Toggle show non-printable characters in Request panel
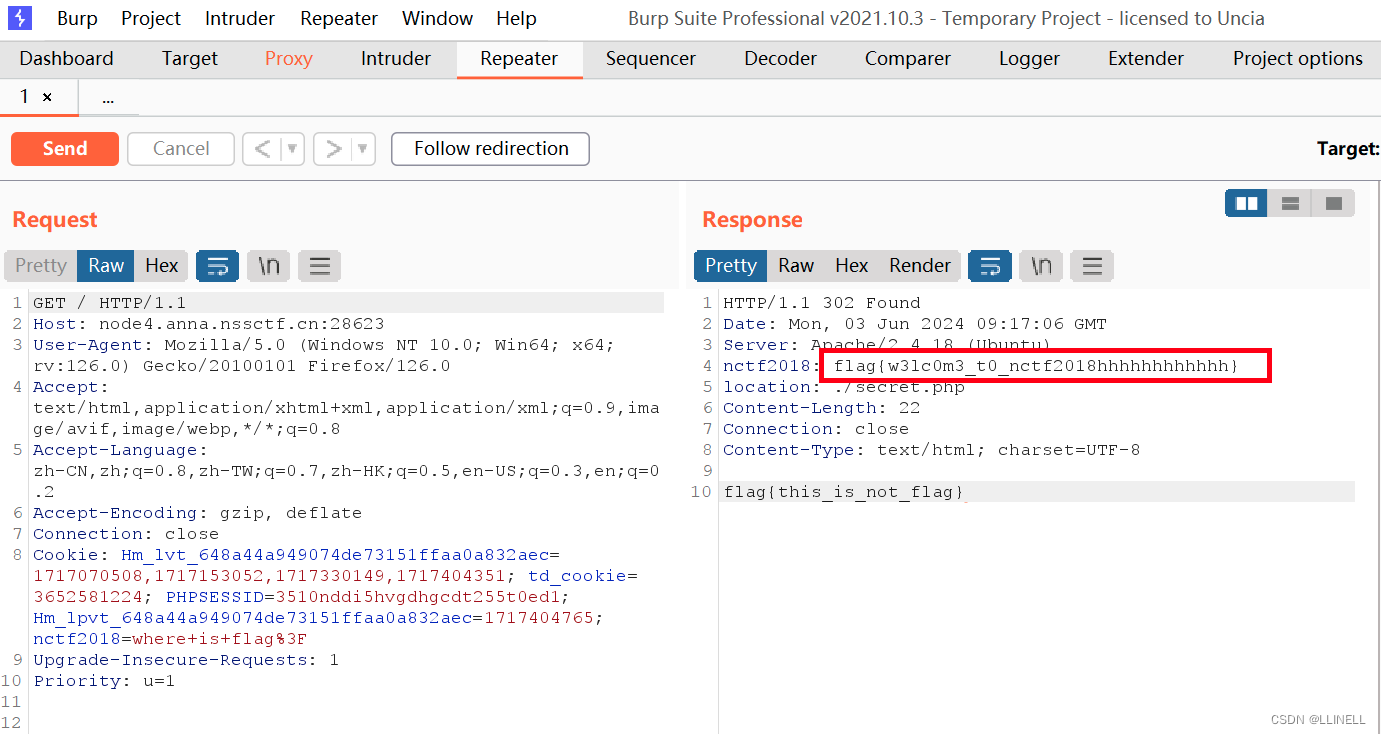 point(268,265)
